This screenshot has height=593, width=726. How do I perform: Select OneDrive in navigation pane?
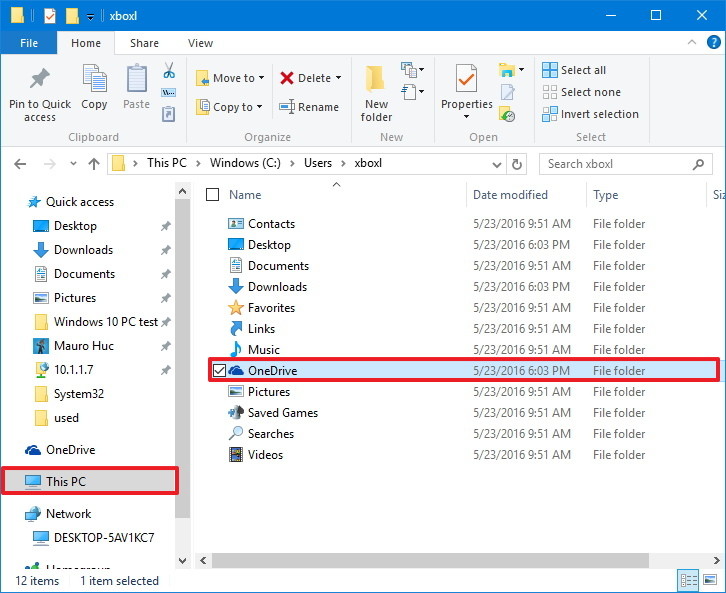[70, 450]
